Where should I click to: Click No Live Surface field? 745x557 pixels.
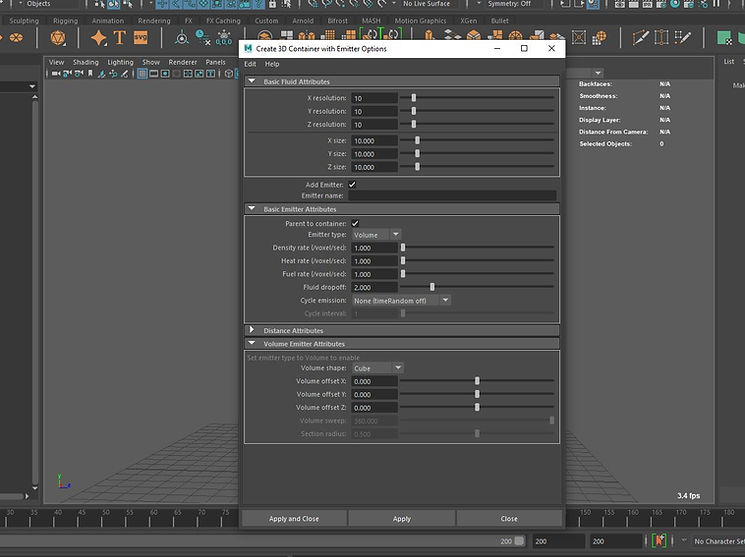427,4
